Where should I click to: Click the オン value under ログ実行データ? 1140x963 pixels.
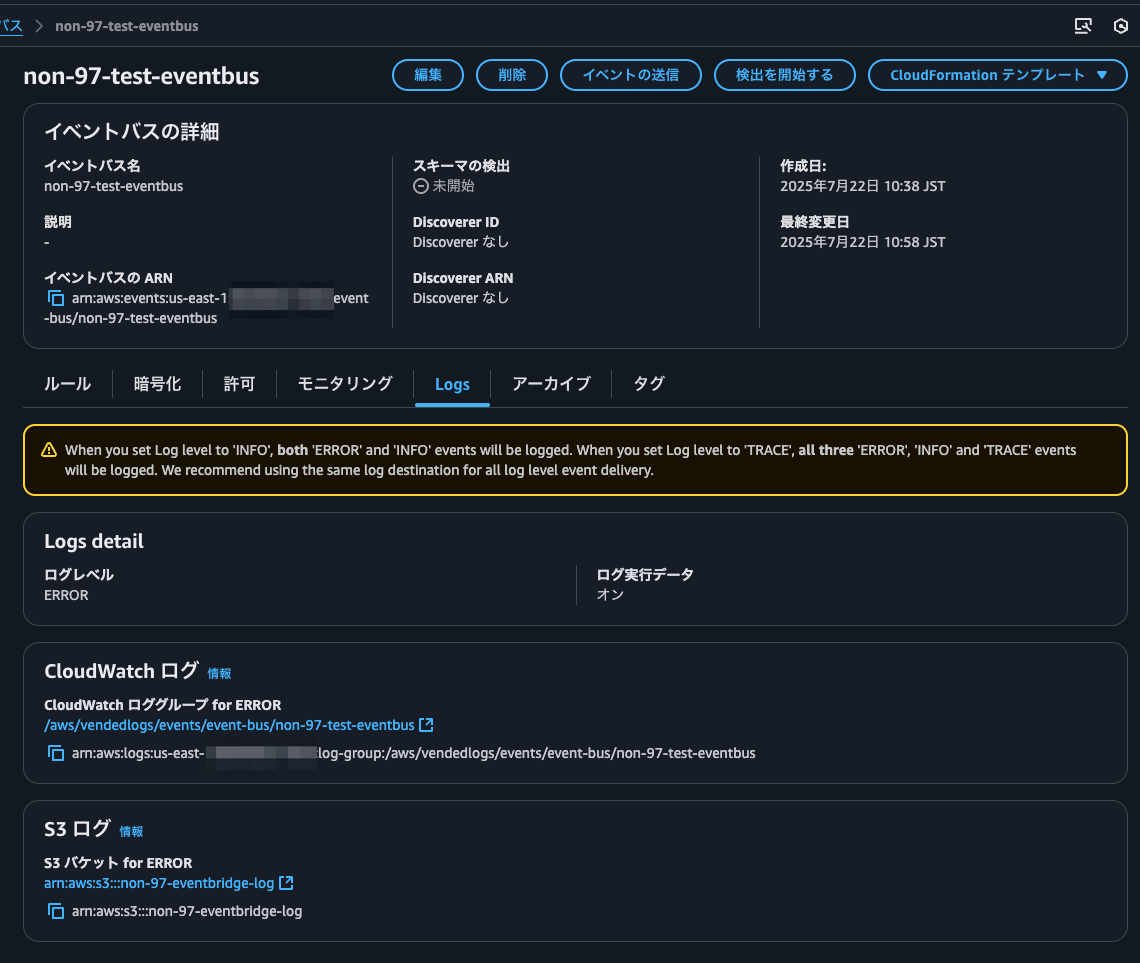[x=610, y=595]
